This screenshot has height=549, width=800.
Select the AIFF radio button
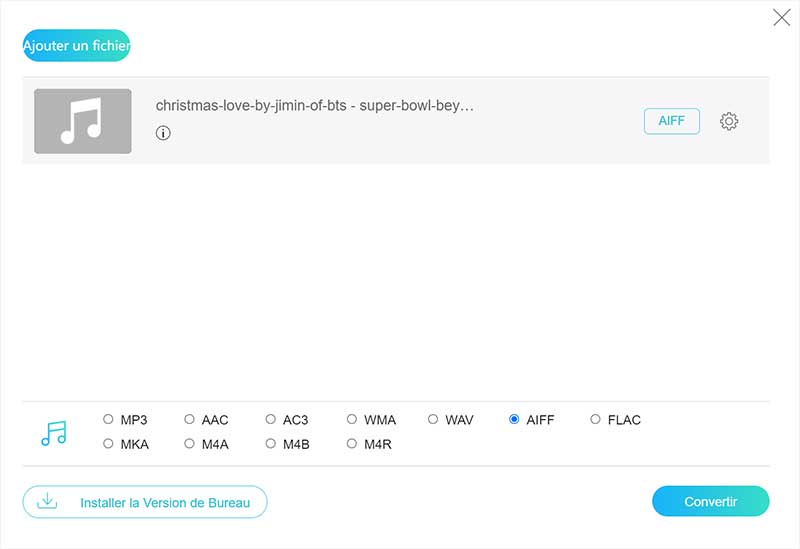(514, 420)
